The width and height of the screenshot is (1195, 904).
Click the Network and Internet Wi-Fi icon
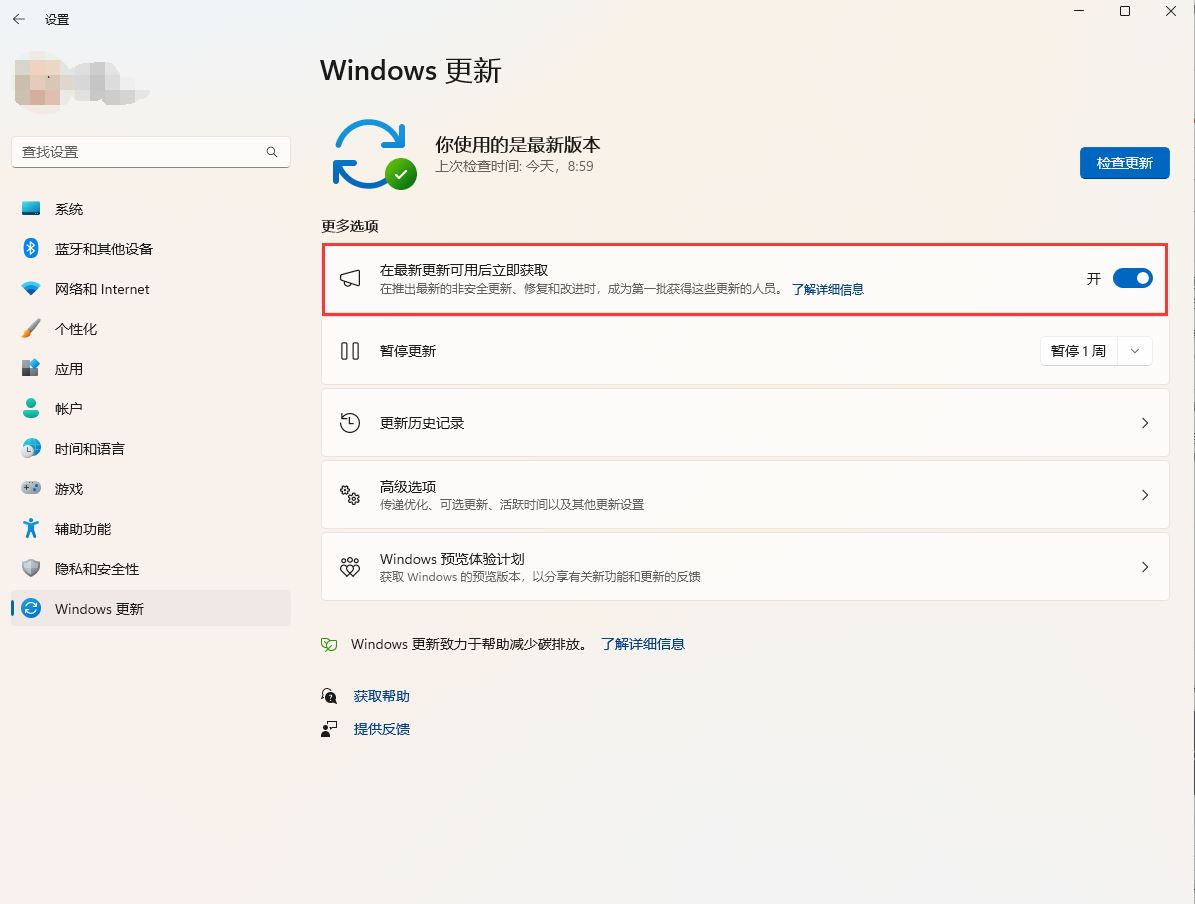31,289
